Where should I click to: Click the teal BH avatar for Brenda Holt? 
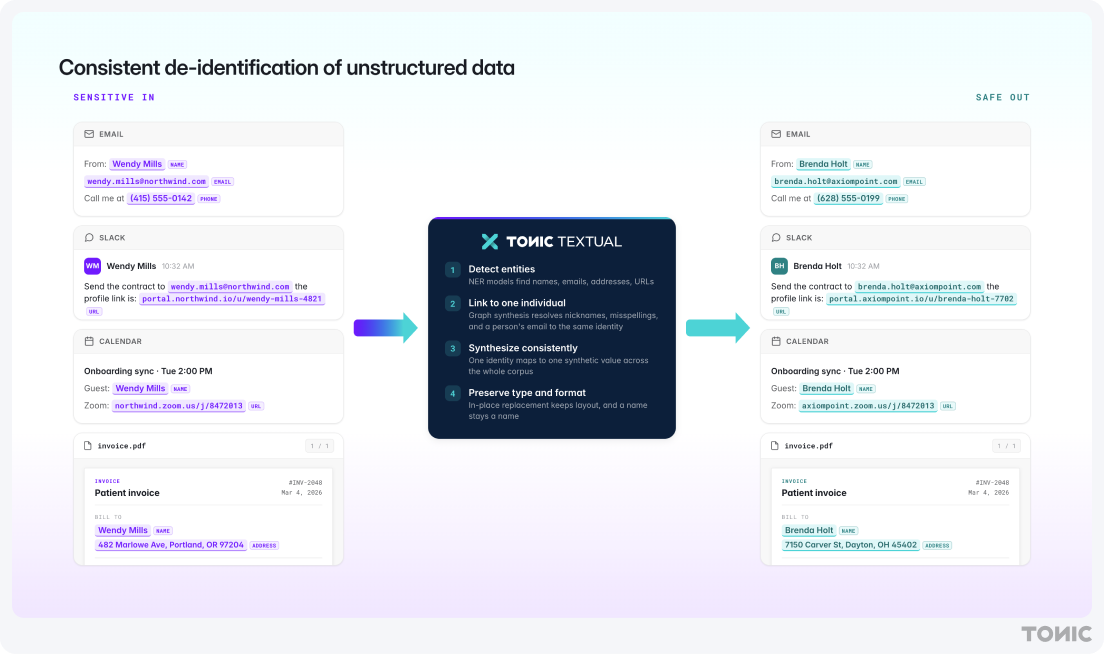[x=779, y=265]
